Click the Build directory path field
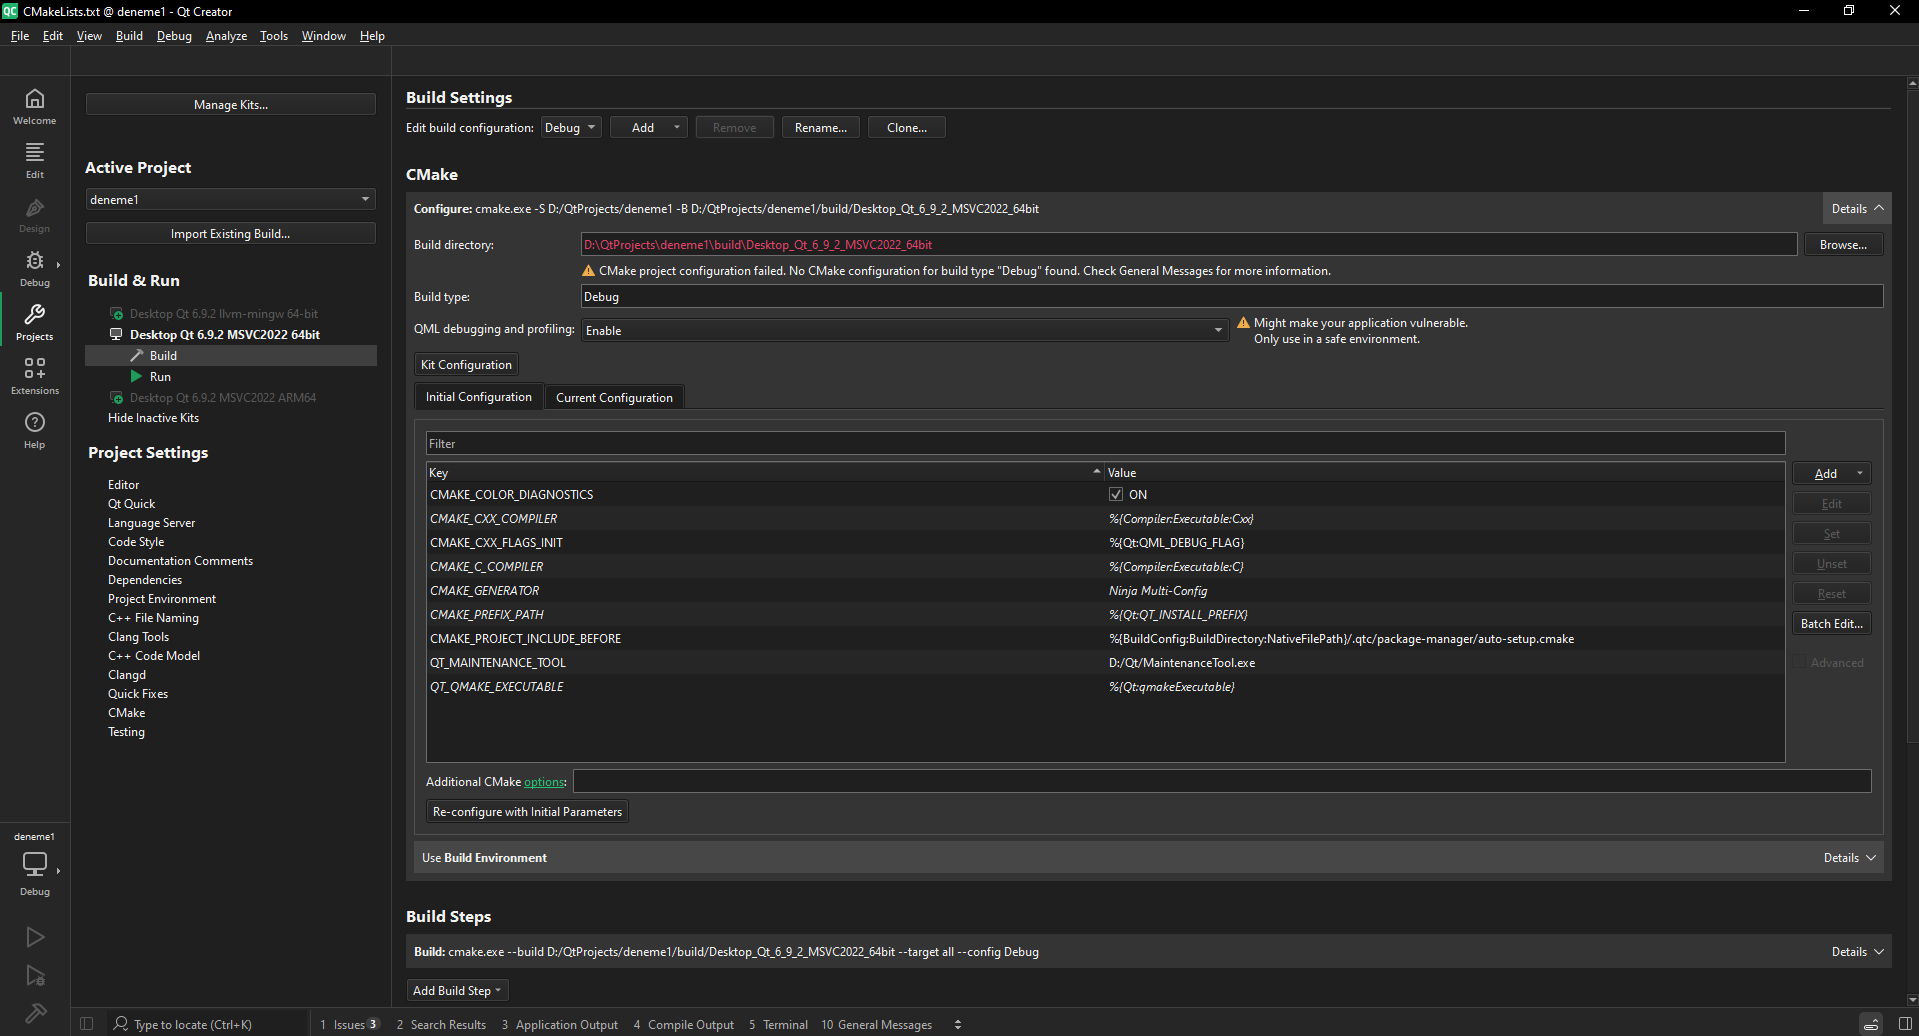The height and width of the screenshot is (1036, 1919). [1189, 245]
